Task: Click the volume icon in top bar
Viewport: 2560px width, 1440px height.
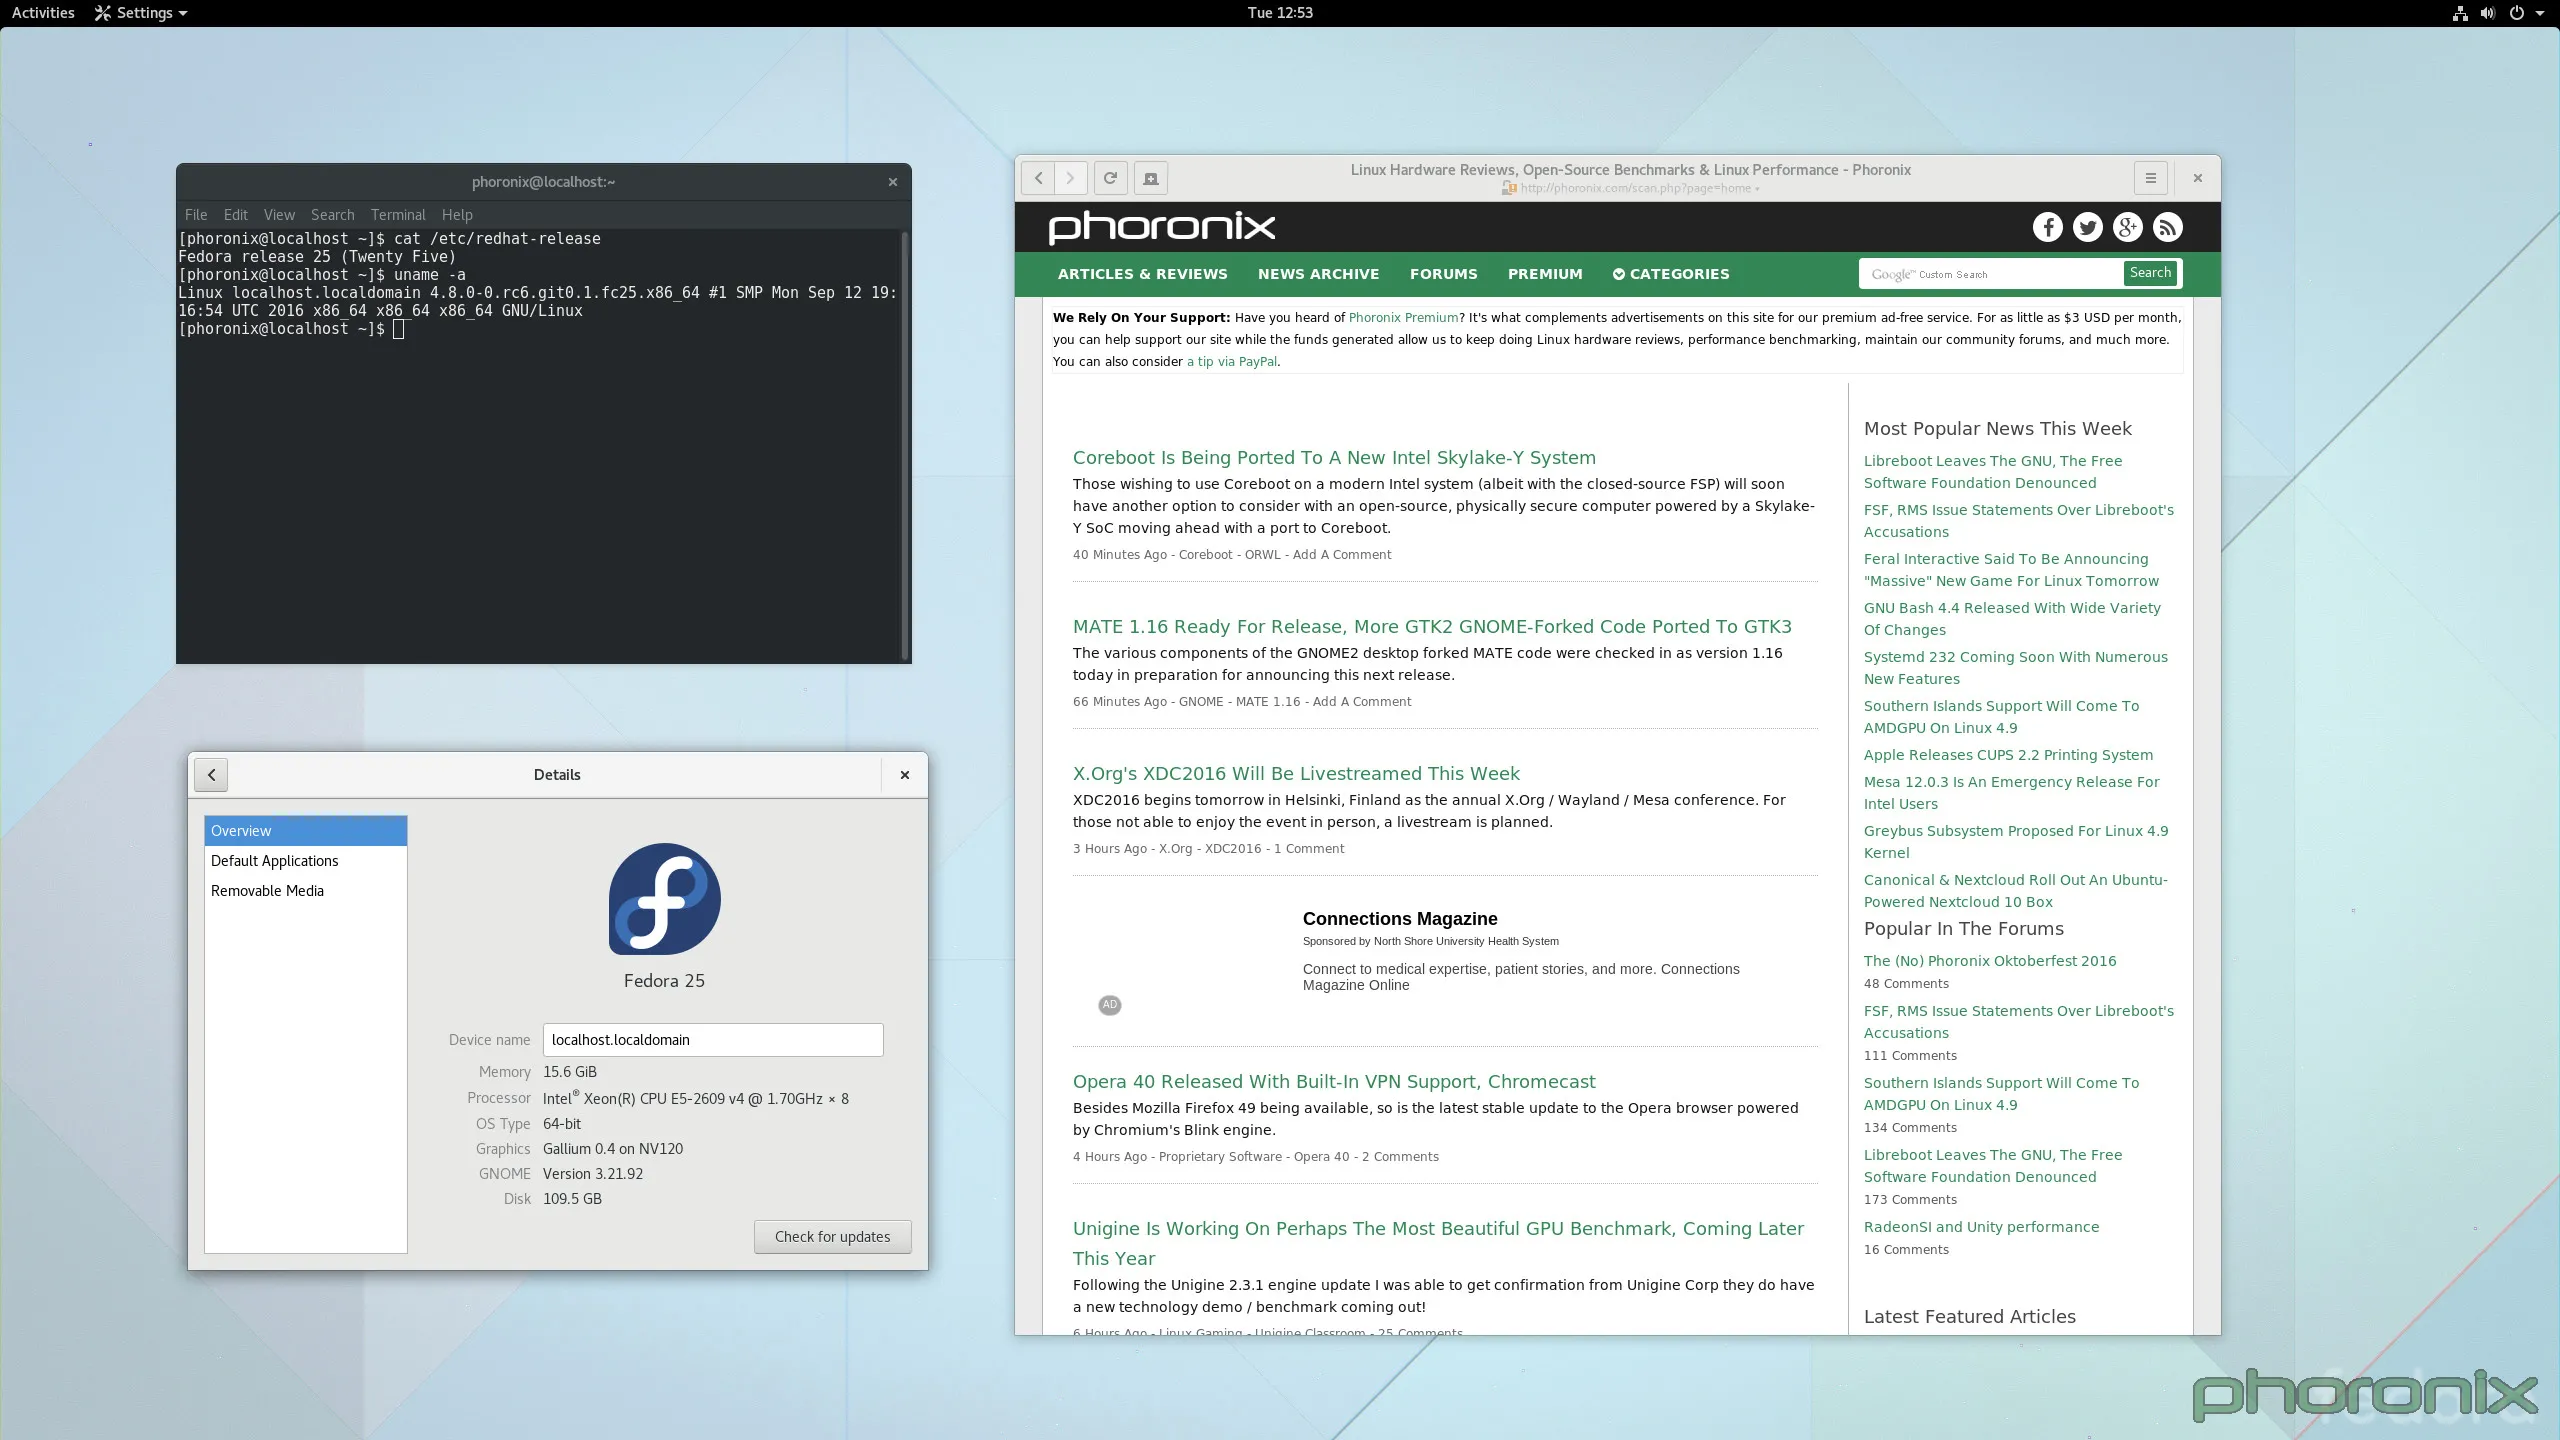Action: click(2488, 13)
